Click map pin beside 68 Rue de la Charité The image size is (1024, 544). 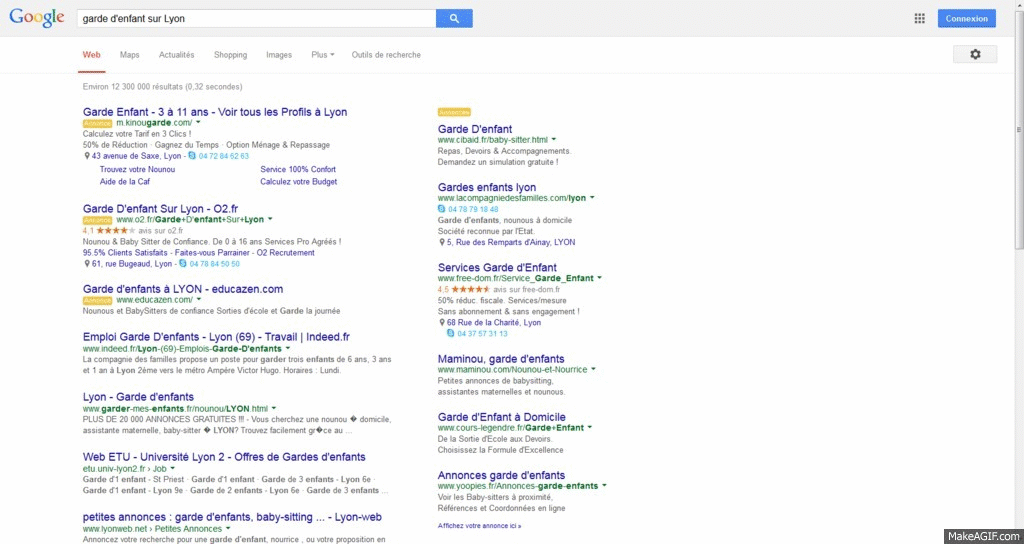441,323
